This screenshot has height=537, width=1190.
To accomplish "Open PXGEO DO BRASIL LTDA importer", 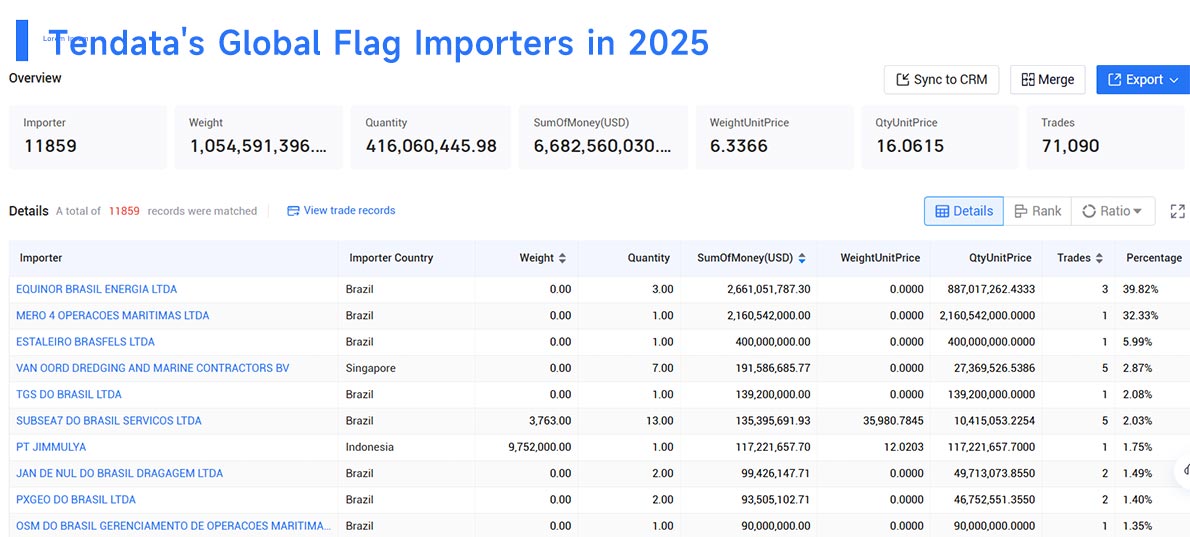I will pos(76,500).
